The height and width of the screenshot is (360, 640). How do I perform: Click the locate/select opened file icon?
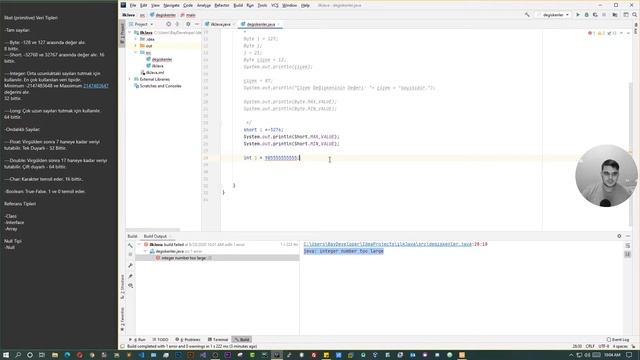pos(169,24)
